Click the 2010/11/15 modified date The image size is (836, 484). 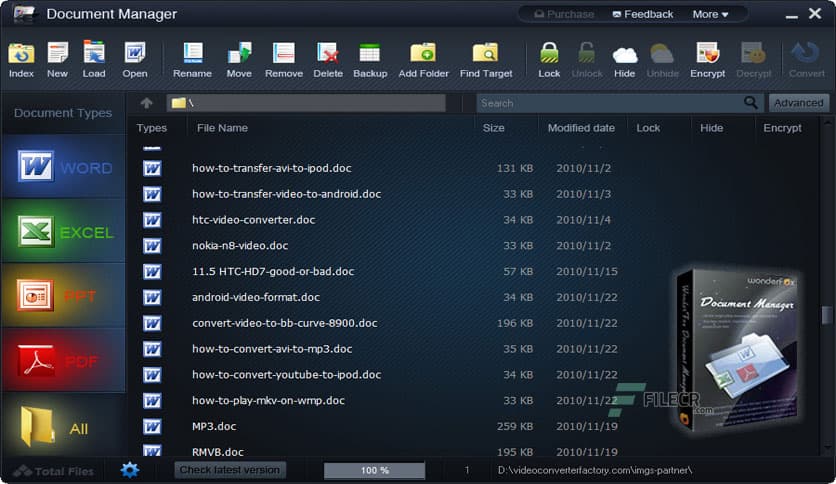(587, 271)
